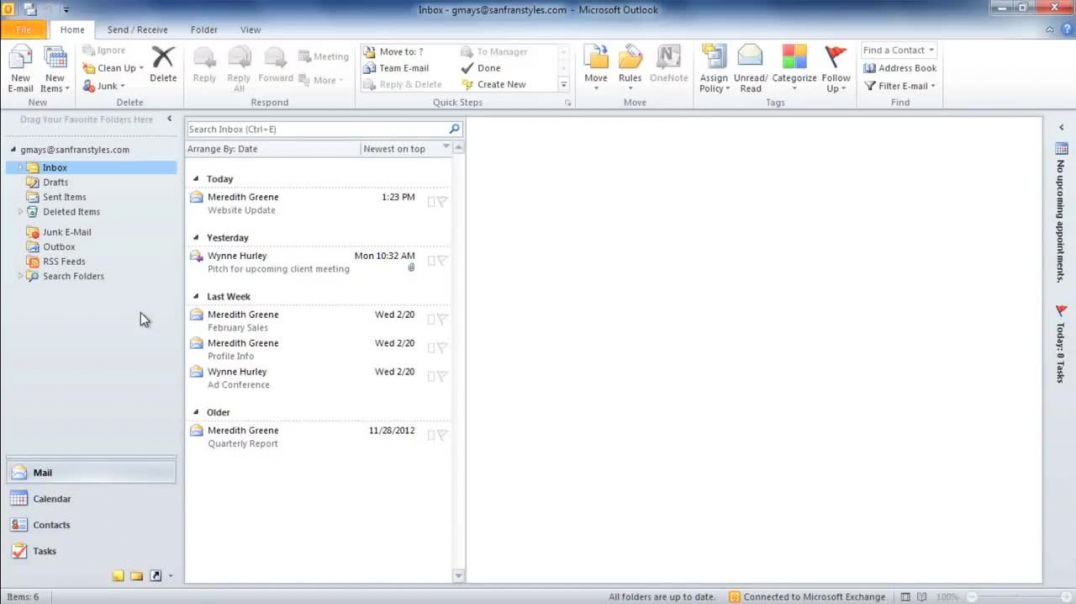The image size is (1076, 604).
Task: Click the zoom slider in status bar
Action: click(x=1019, y=597)
